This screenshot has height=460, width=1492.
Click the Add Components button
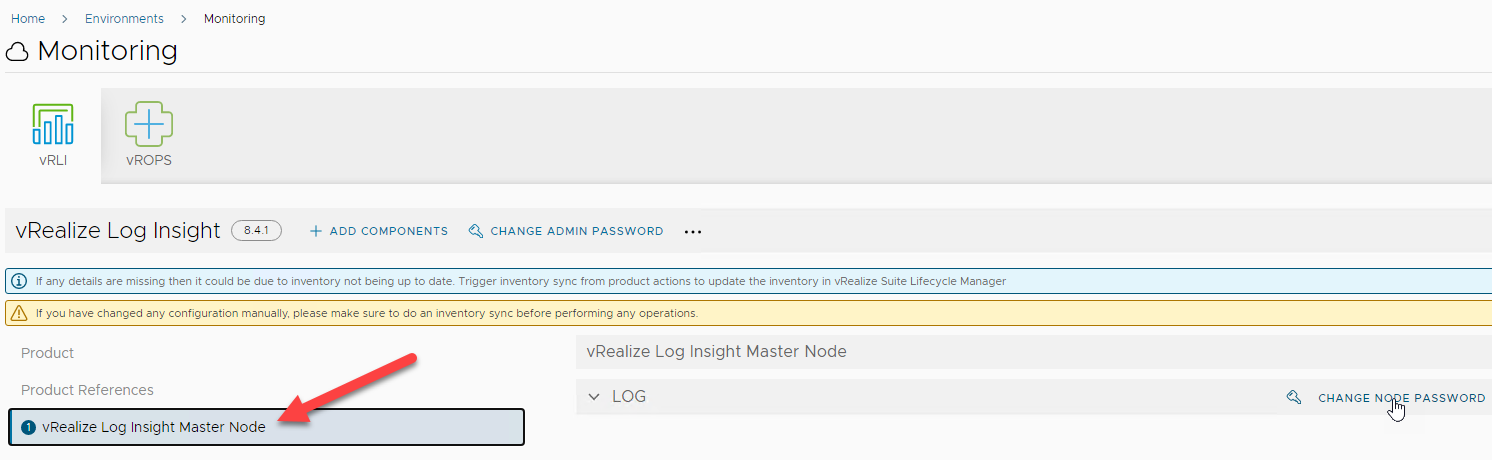388,231
